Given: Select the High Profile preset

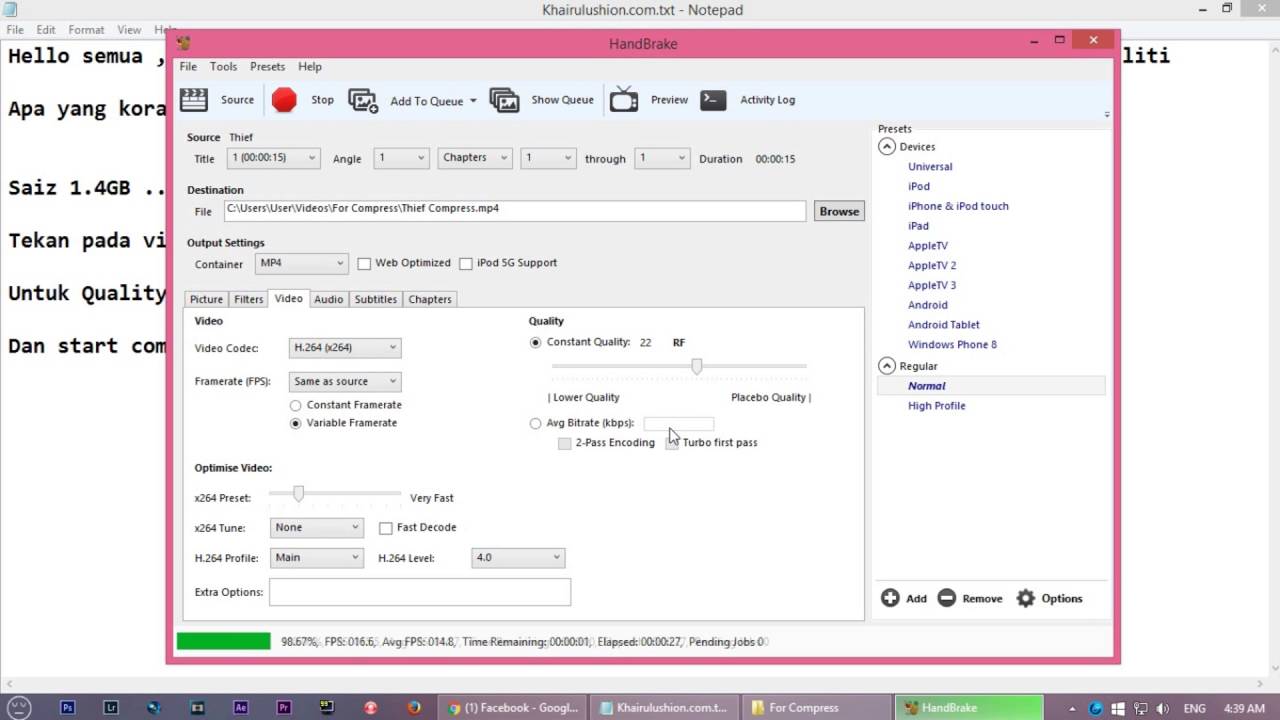Looking at the screenshot, I should coord(937,406).
